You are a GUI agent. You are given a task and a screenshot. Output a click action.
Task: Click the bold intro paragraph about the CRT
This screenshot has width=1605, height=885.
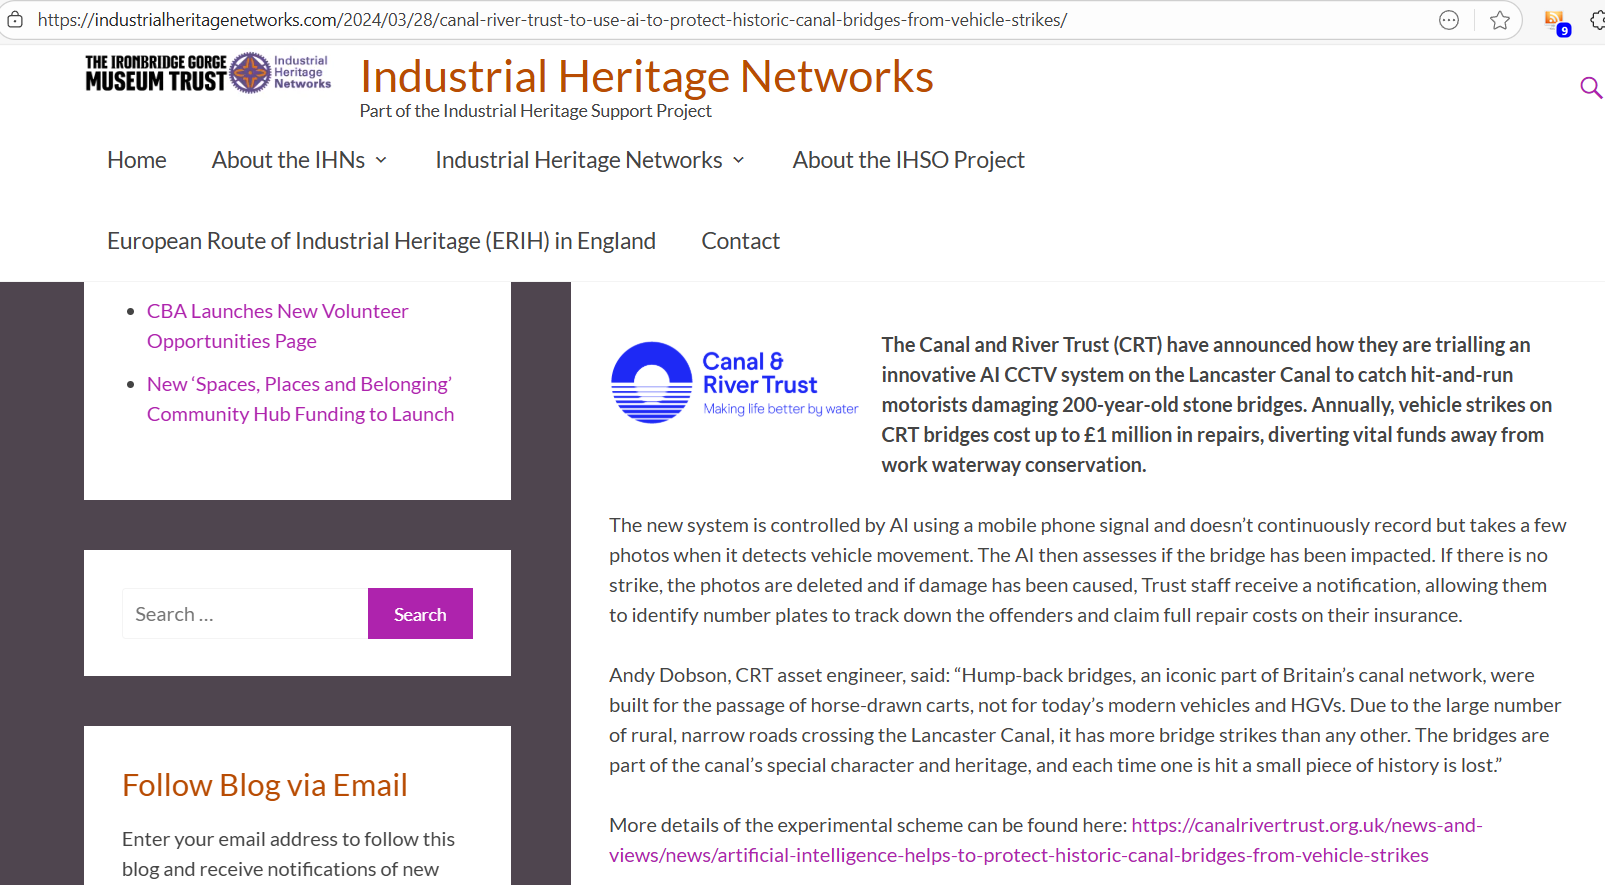pyautogui.click(x=1216, y=405)
